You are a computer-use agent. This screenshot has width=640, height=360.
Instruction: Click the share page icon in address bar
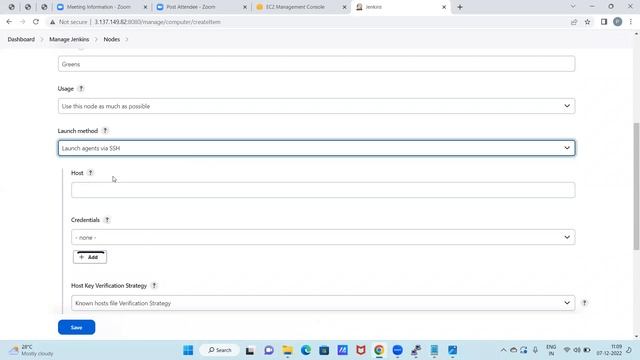pyautogui.click(x=574, y=22)
